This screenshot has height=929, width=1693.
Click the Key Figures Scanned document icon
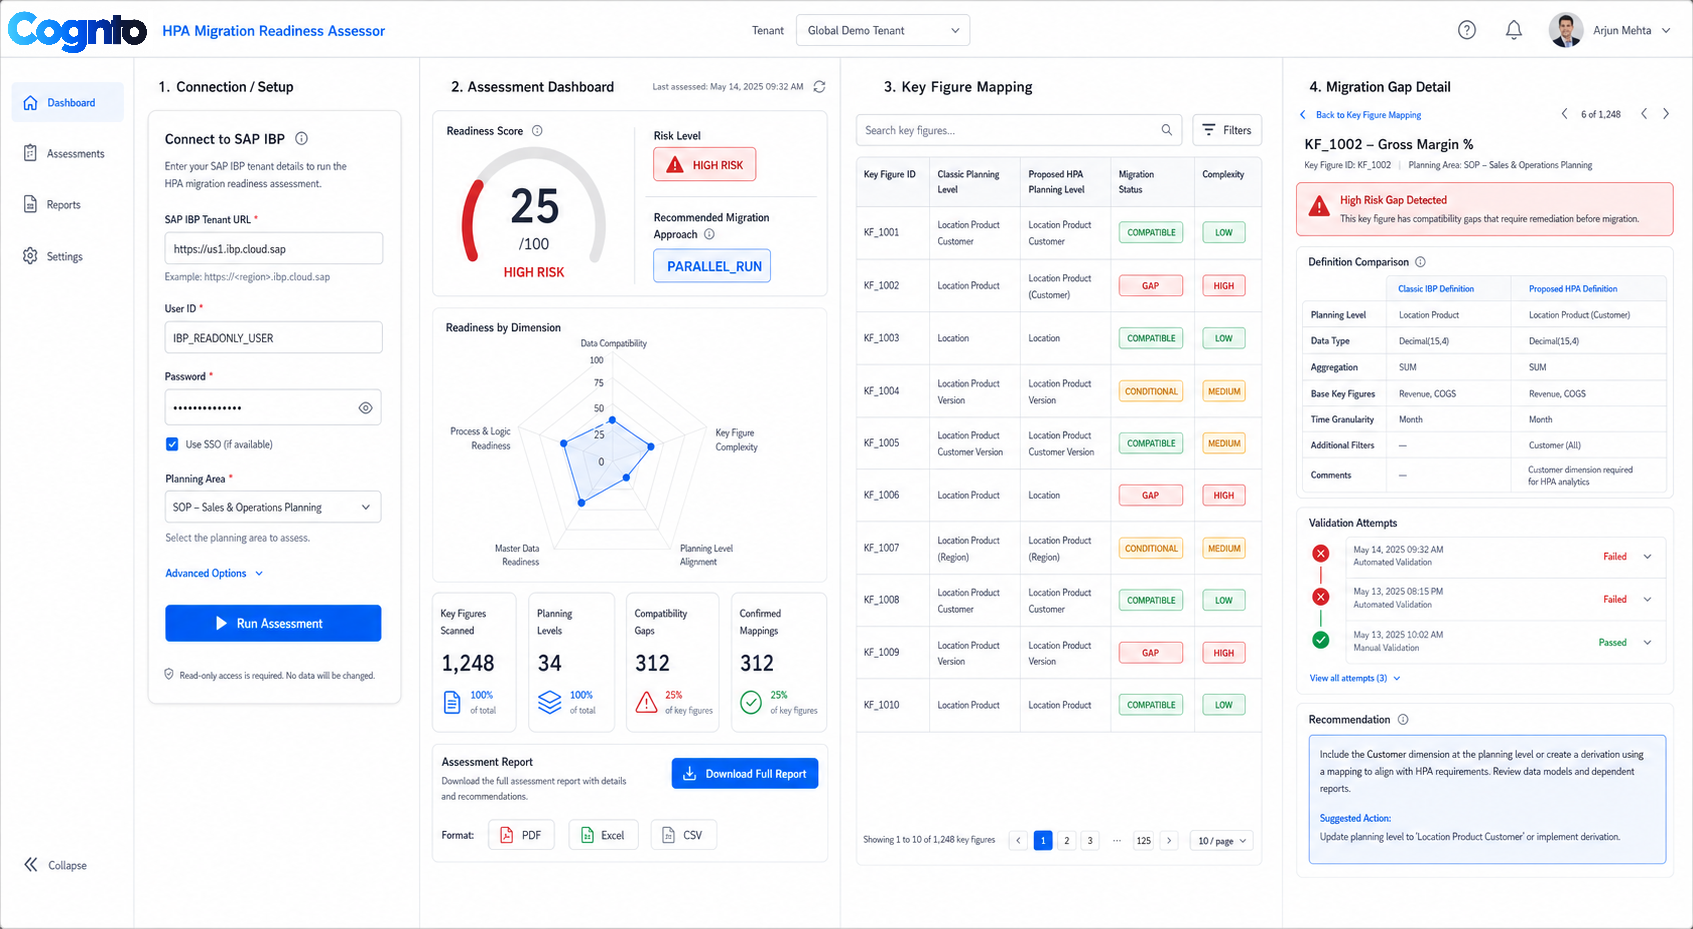[452, 703]
